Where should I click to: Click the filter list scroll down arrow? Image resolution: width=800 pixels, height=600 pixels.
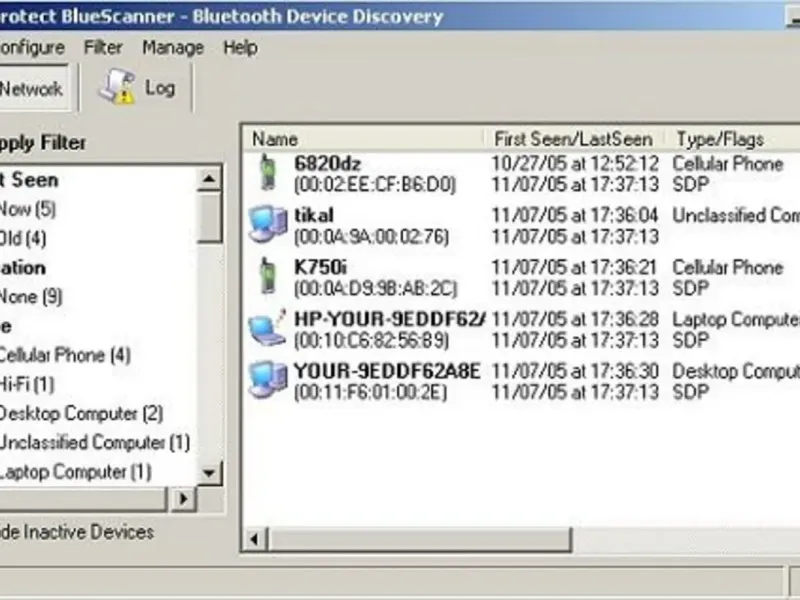point(209,473)
